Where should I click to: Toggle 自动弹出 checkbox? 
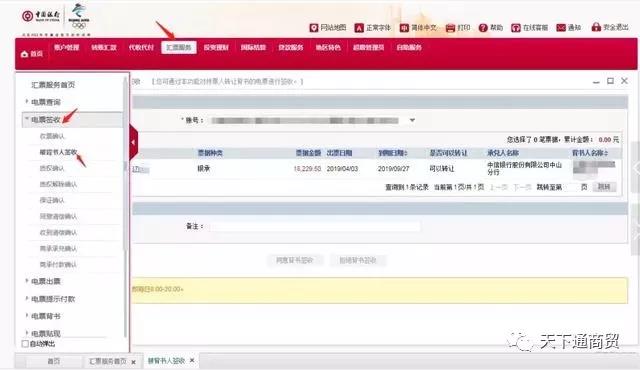tap(25, 344)
